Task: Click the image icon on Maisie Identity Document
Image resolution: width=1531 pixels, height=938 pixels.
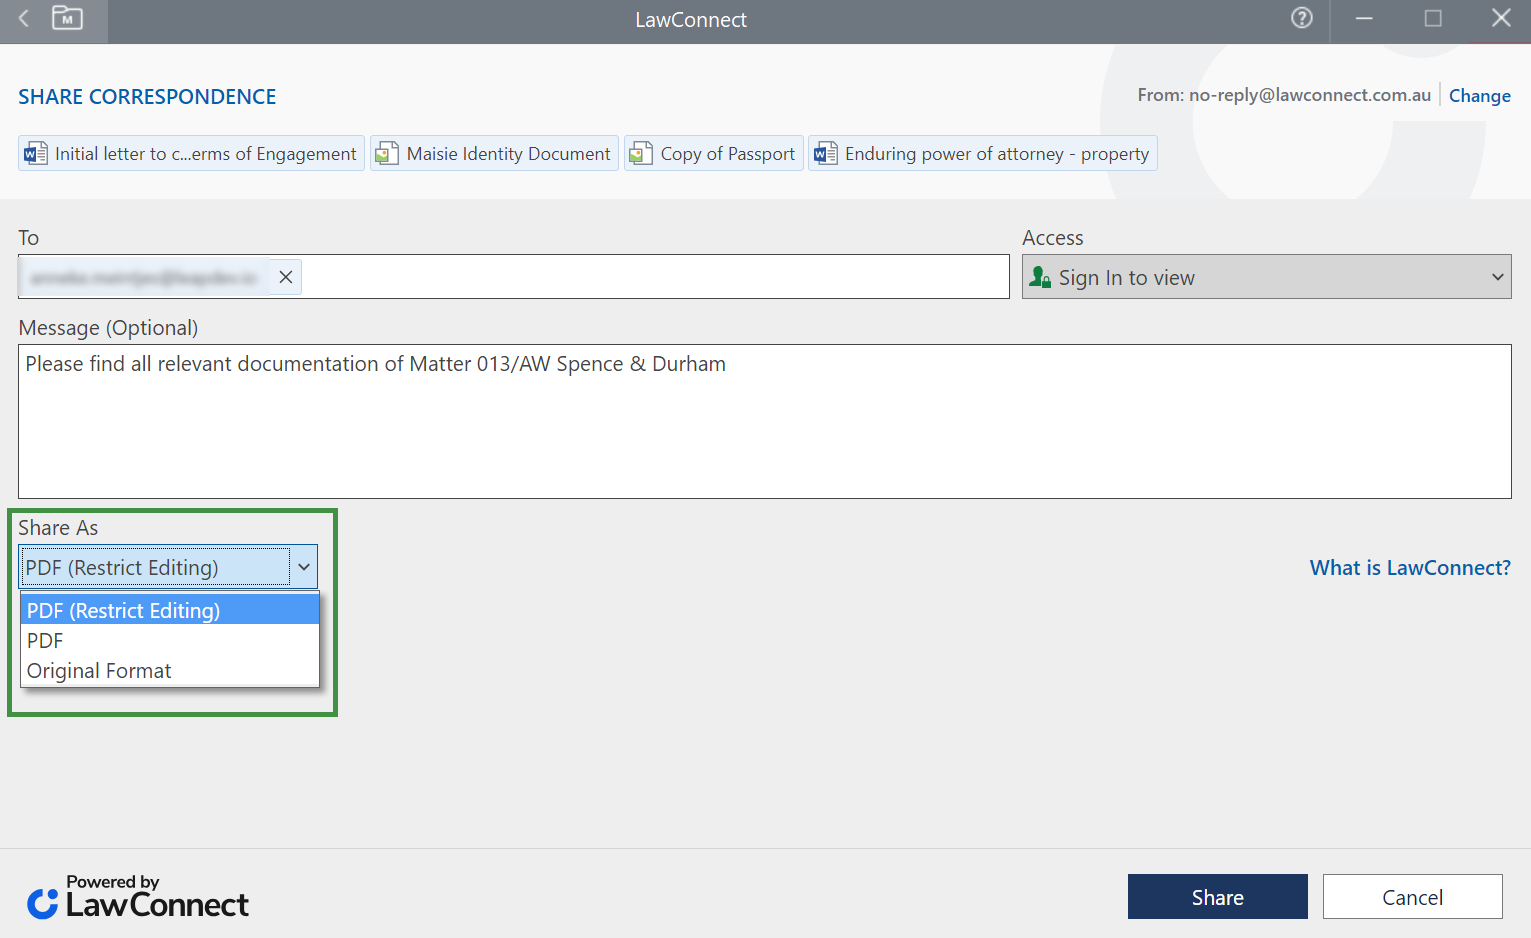Action: click(x=387, y=154)
